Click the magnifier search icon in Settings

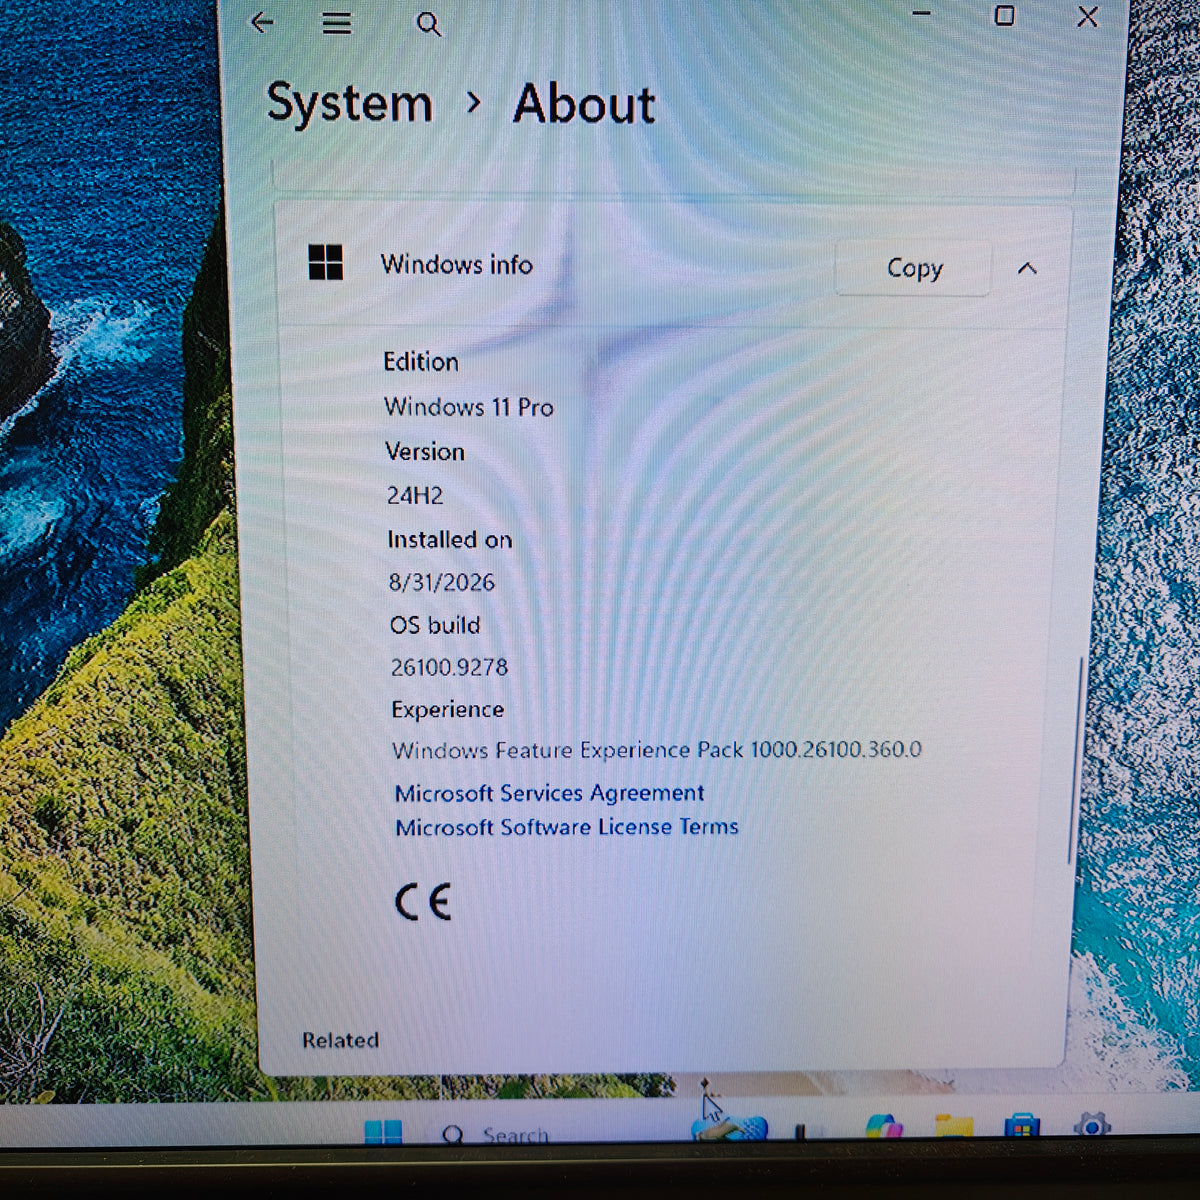pyautogui.click(x=428, y=24)
